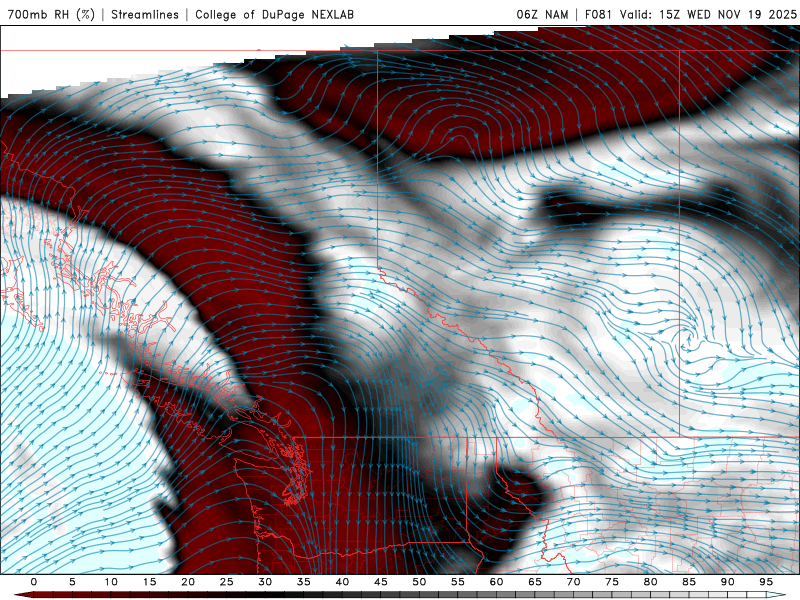Viewport: 800px width, 600px height.
Task: Select the "06Z NAM" model run label
Action: 542,14
